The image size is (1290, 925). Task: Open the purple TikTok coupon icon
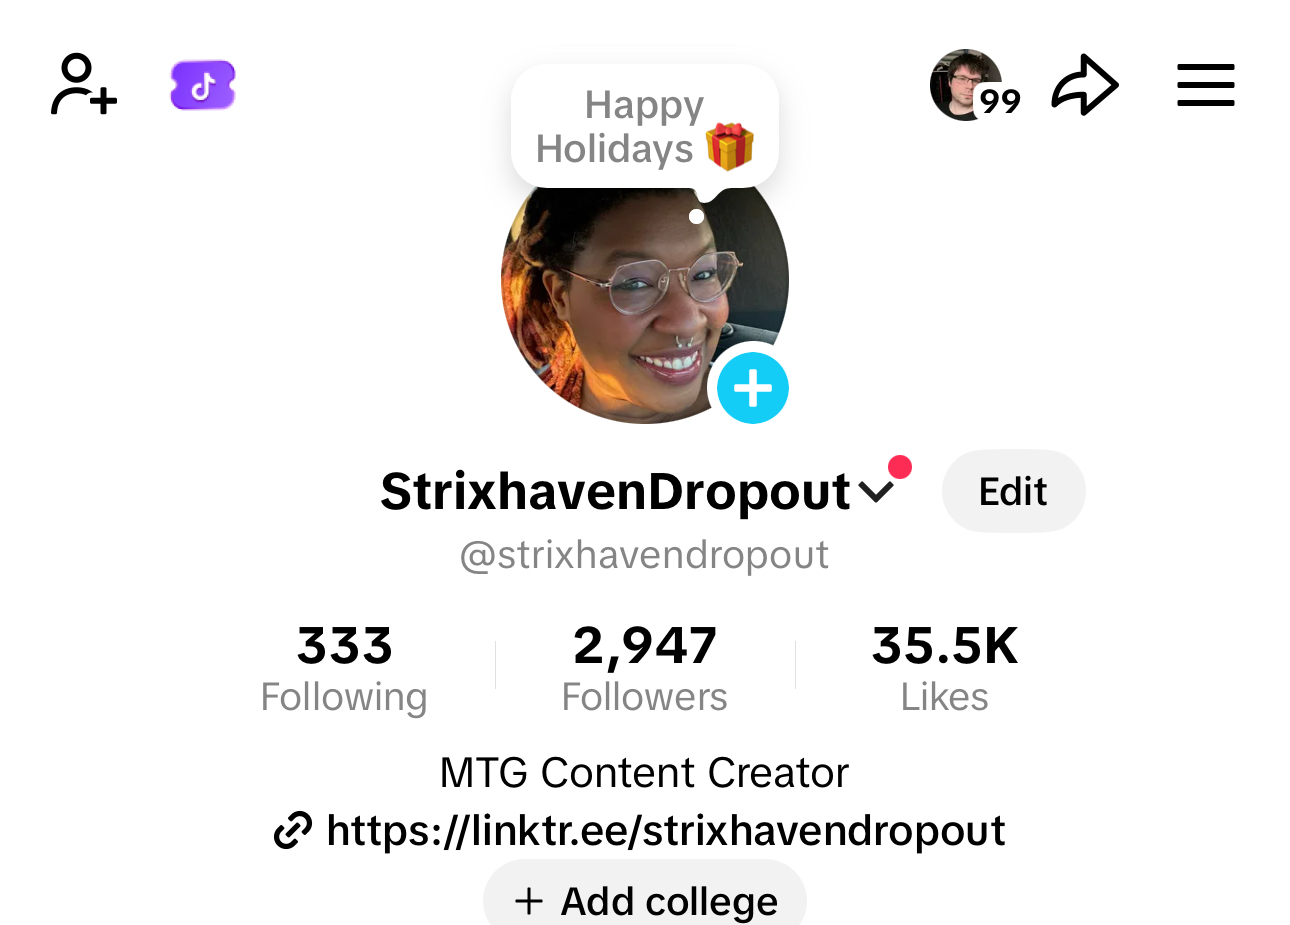(x=203, y=85)
